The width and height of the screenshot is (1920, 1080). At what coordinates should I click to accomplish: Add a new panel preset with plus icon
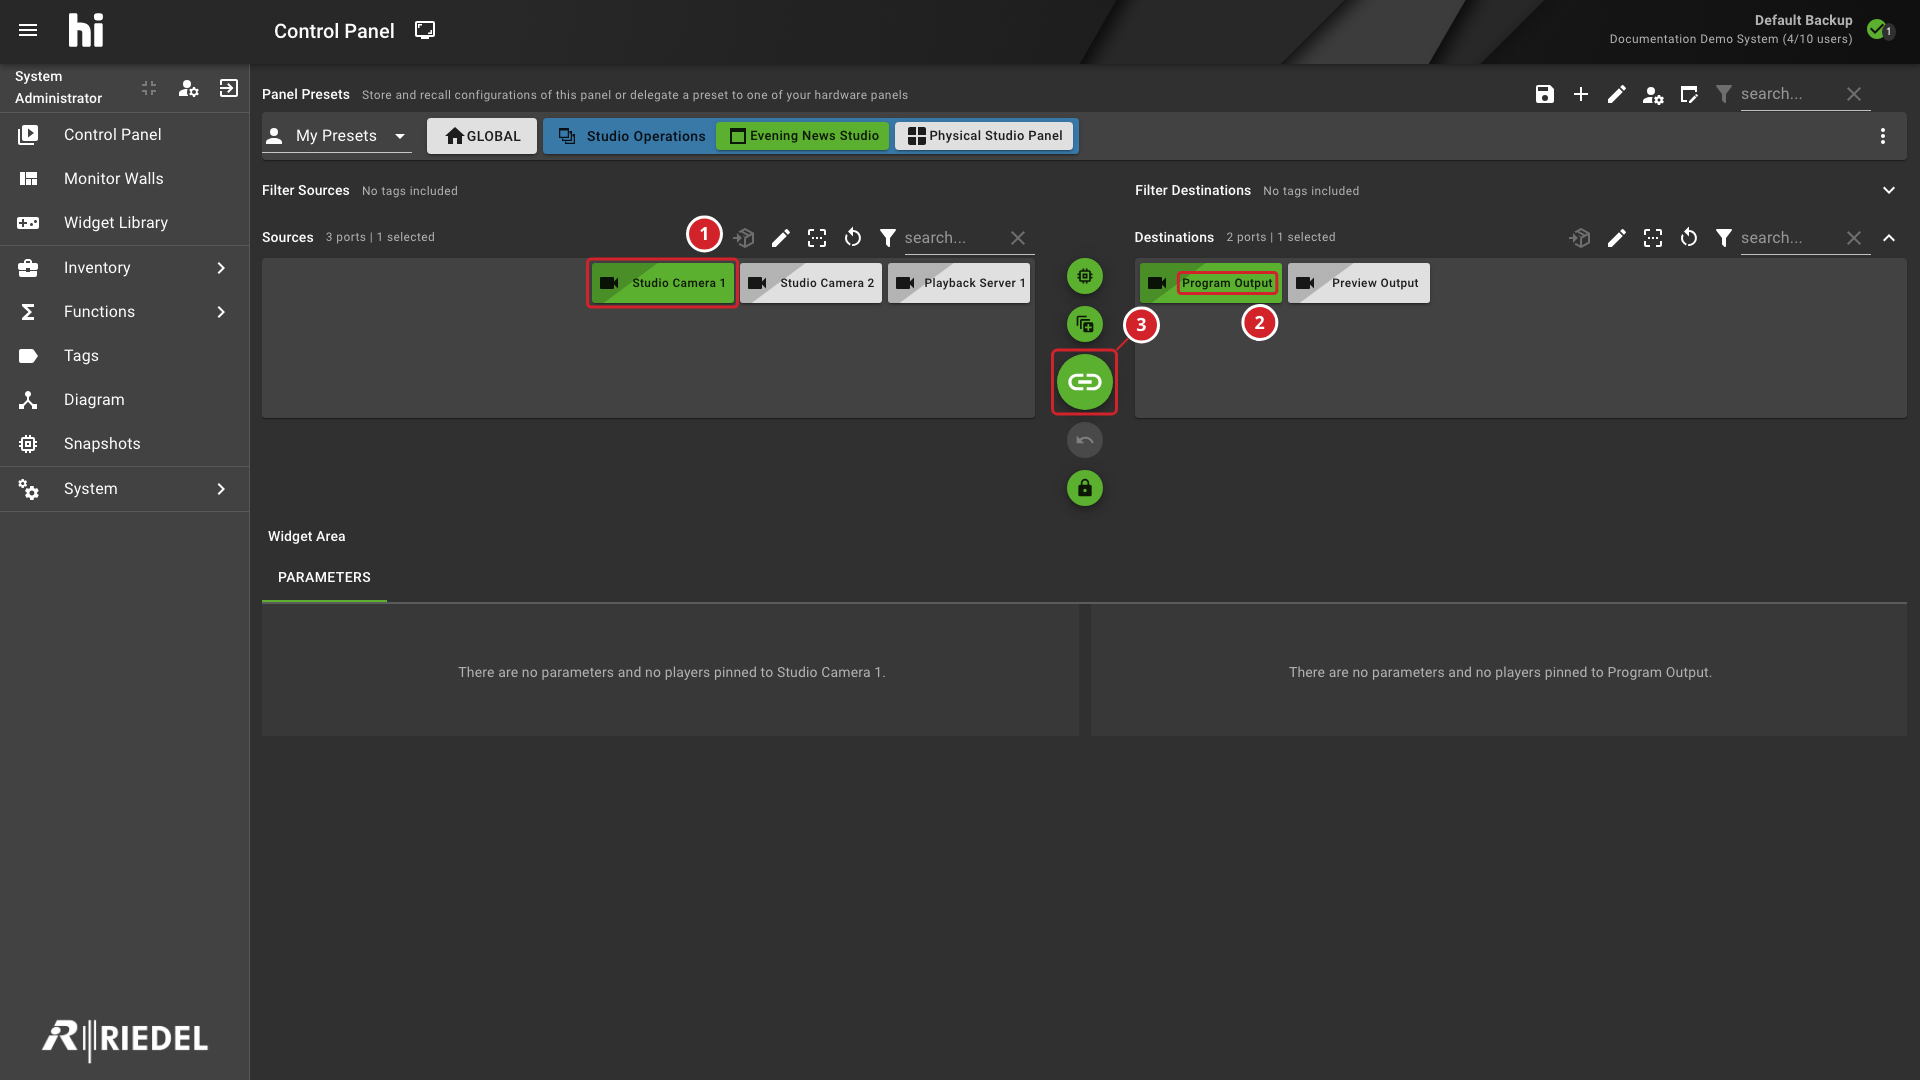click(x=1581, y=94)
